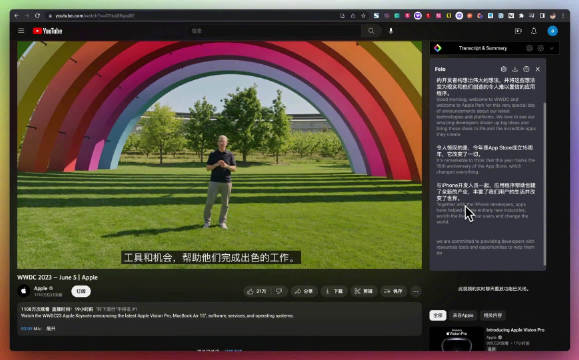
Task: Click the Chinese subtitle caption on video
Action: pyautogui.click(x=211, y=258)
